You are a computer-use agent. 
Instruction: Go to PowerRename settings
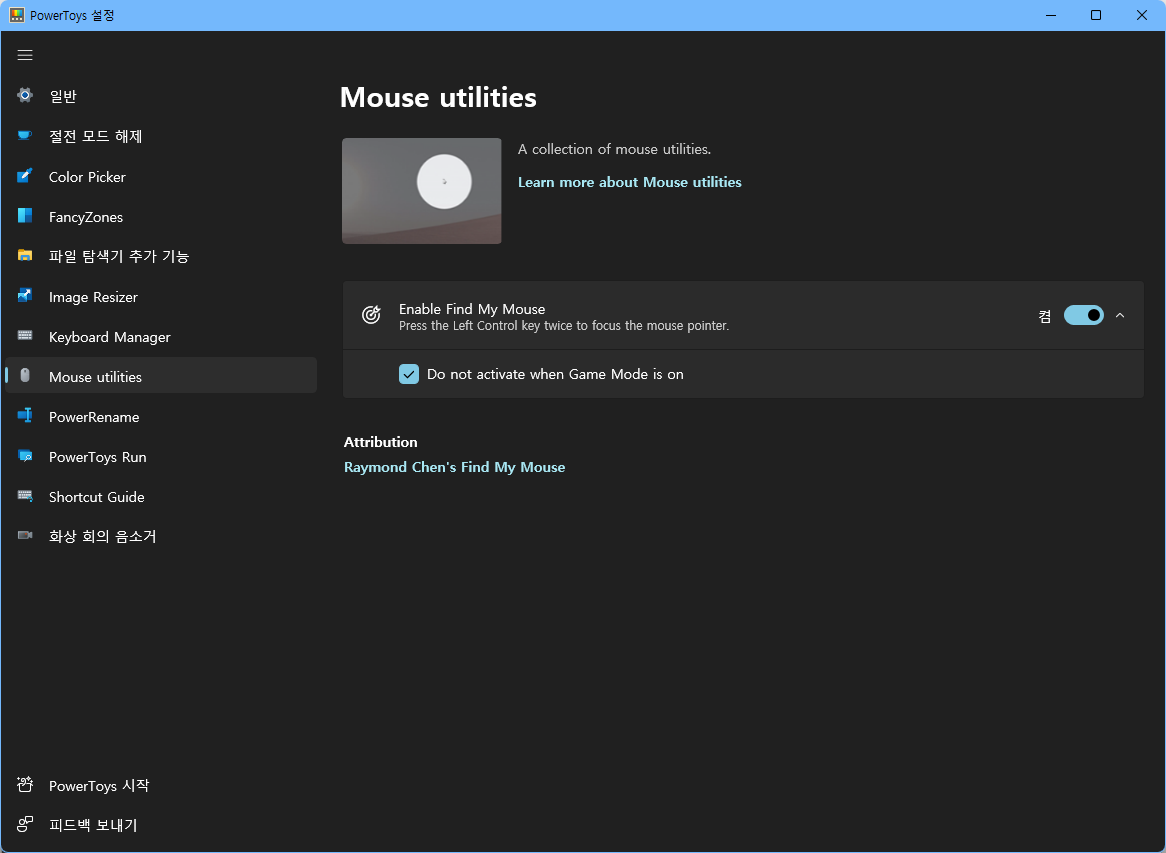click(x=161, y=416)
